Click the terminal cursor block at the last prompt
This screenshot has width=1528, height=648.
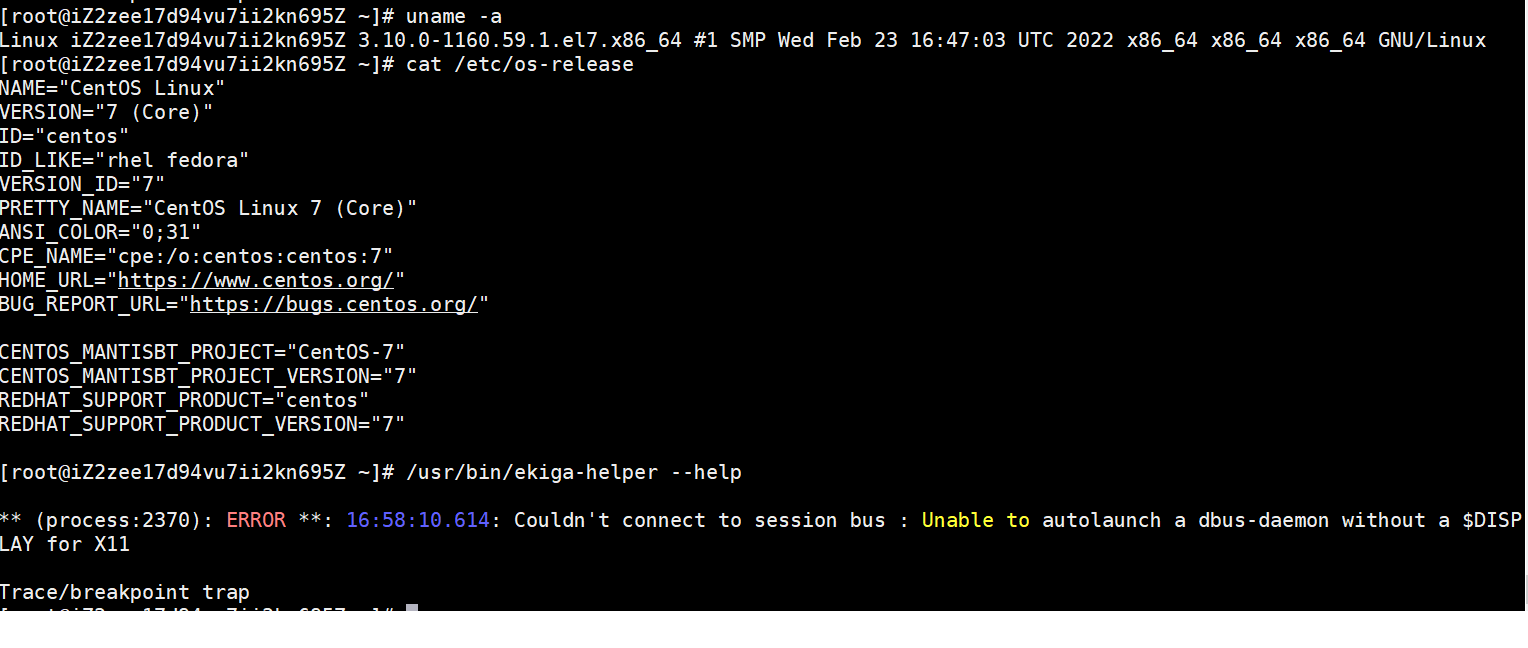411,606
